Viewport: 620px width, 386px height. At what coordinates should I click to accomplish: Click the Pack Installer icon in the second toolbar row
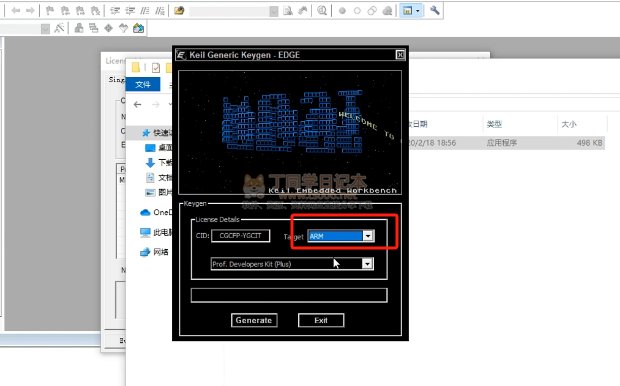coord(138,28)
